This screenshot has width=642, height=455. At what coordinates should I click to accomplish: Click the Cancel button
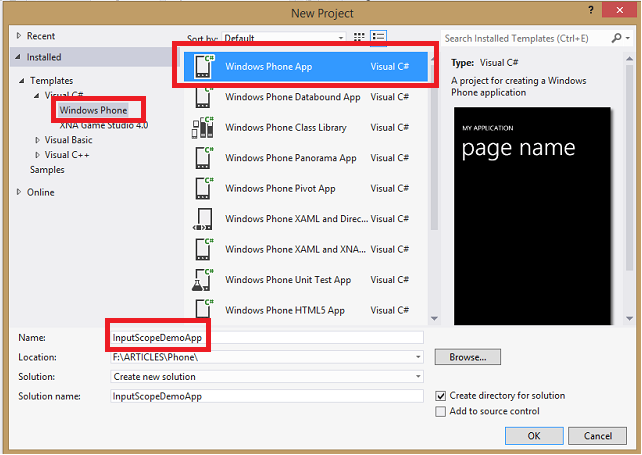tap(597, 436)
